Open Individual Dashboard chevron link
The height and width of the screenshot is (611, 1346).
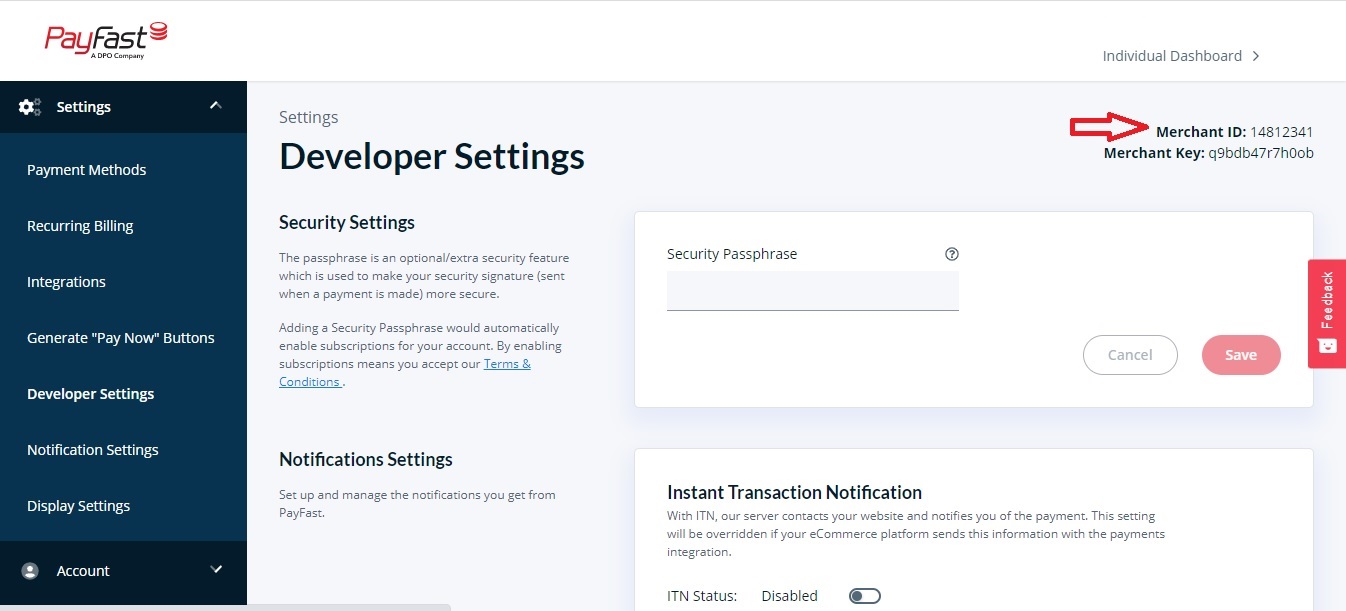pyautogui.click(x=1181, y=56)
